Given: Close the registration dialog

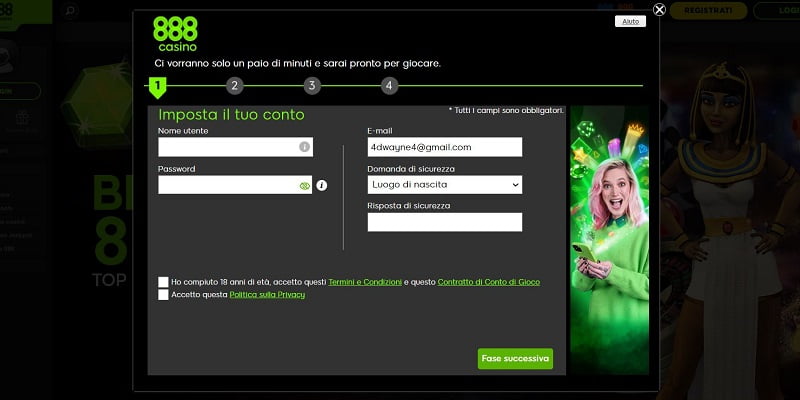Looking at the screenshot, I should coord(659,10).
